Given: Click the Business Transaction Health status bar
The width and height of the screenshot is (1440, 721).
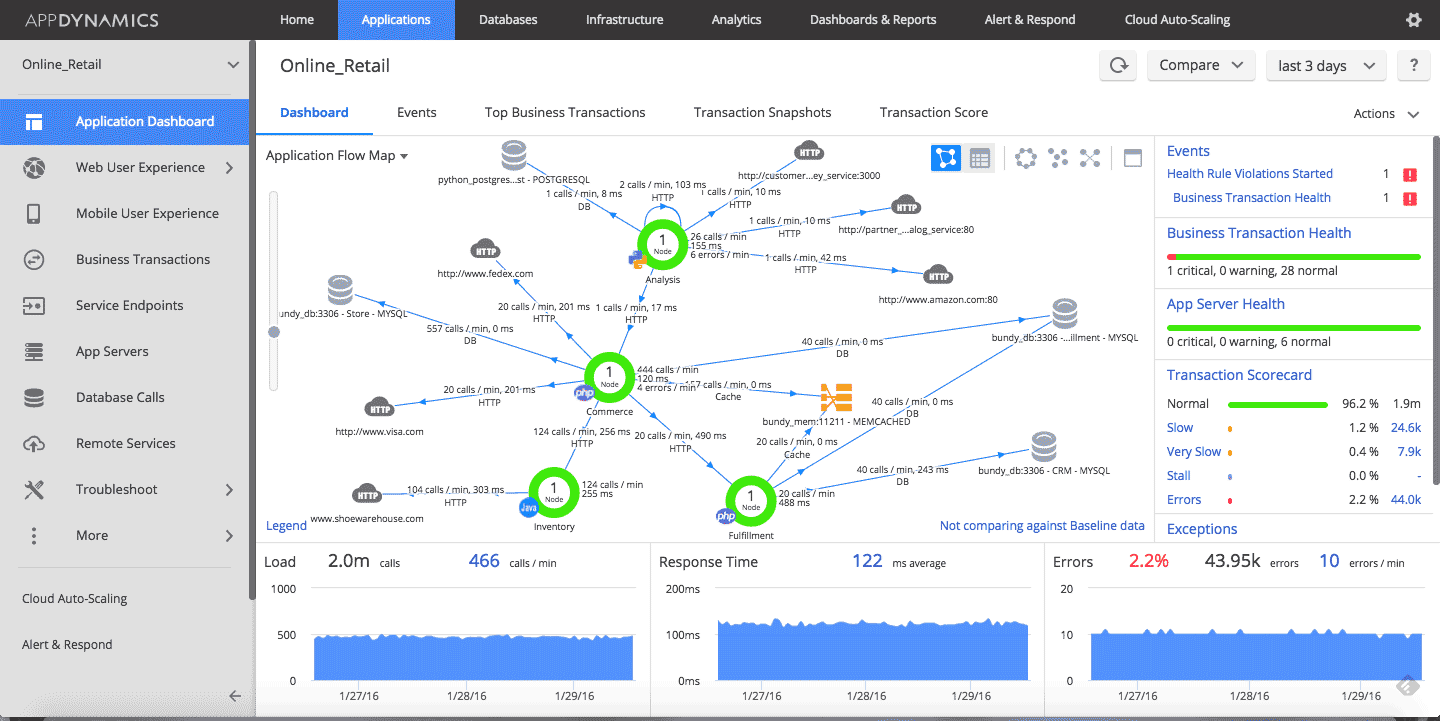Looking at the screenshot, I should 1294,257.
